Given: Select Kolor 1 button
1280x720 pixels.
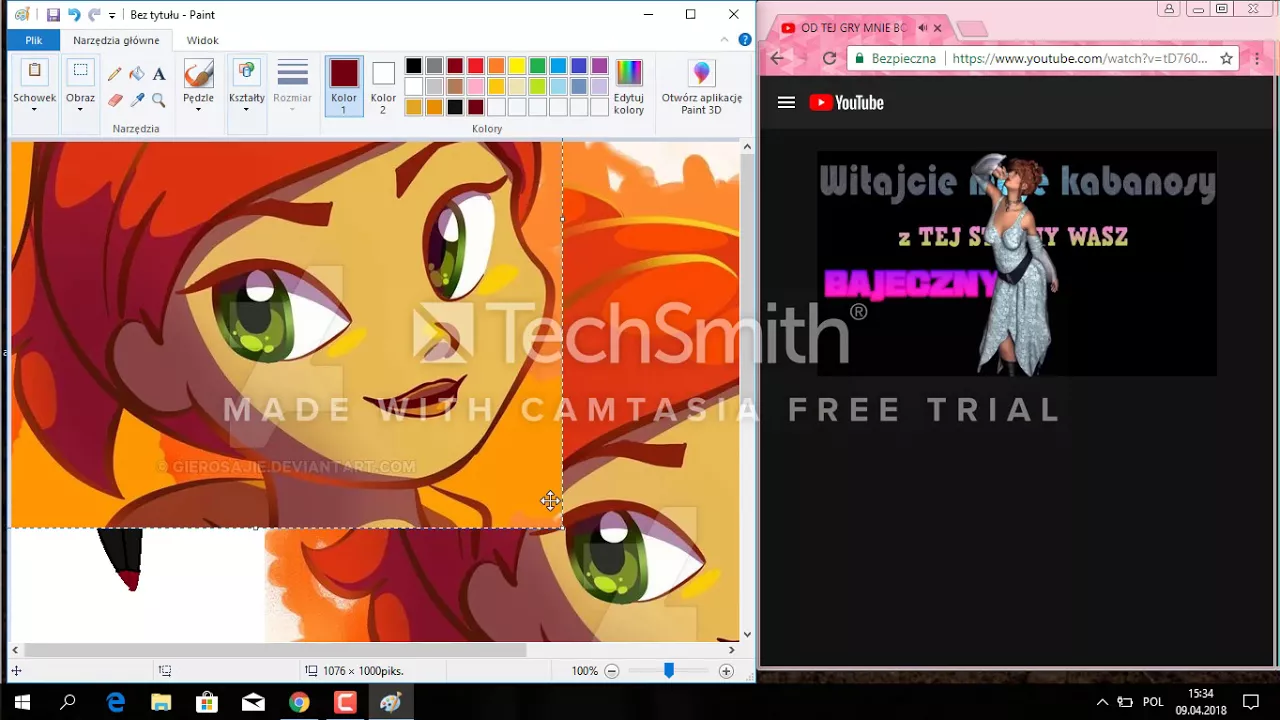Looking at the screenshot, I should [344, 87].
